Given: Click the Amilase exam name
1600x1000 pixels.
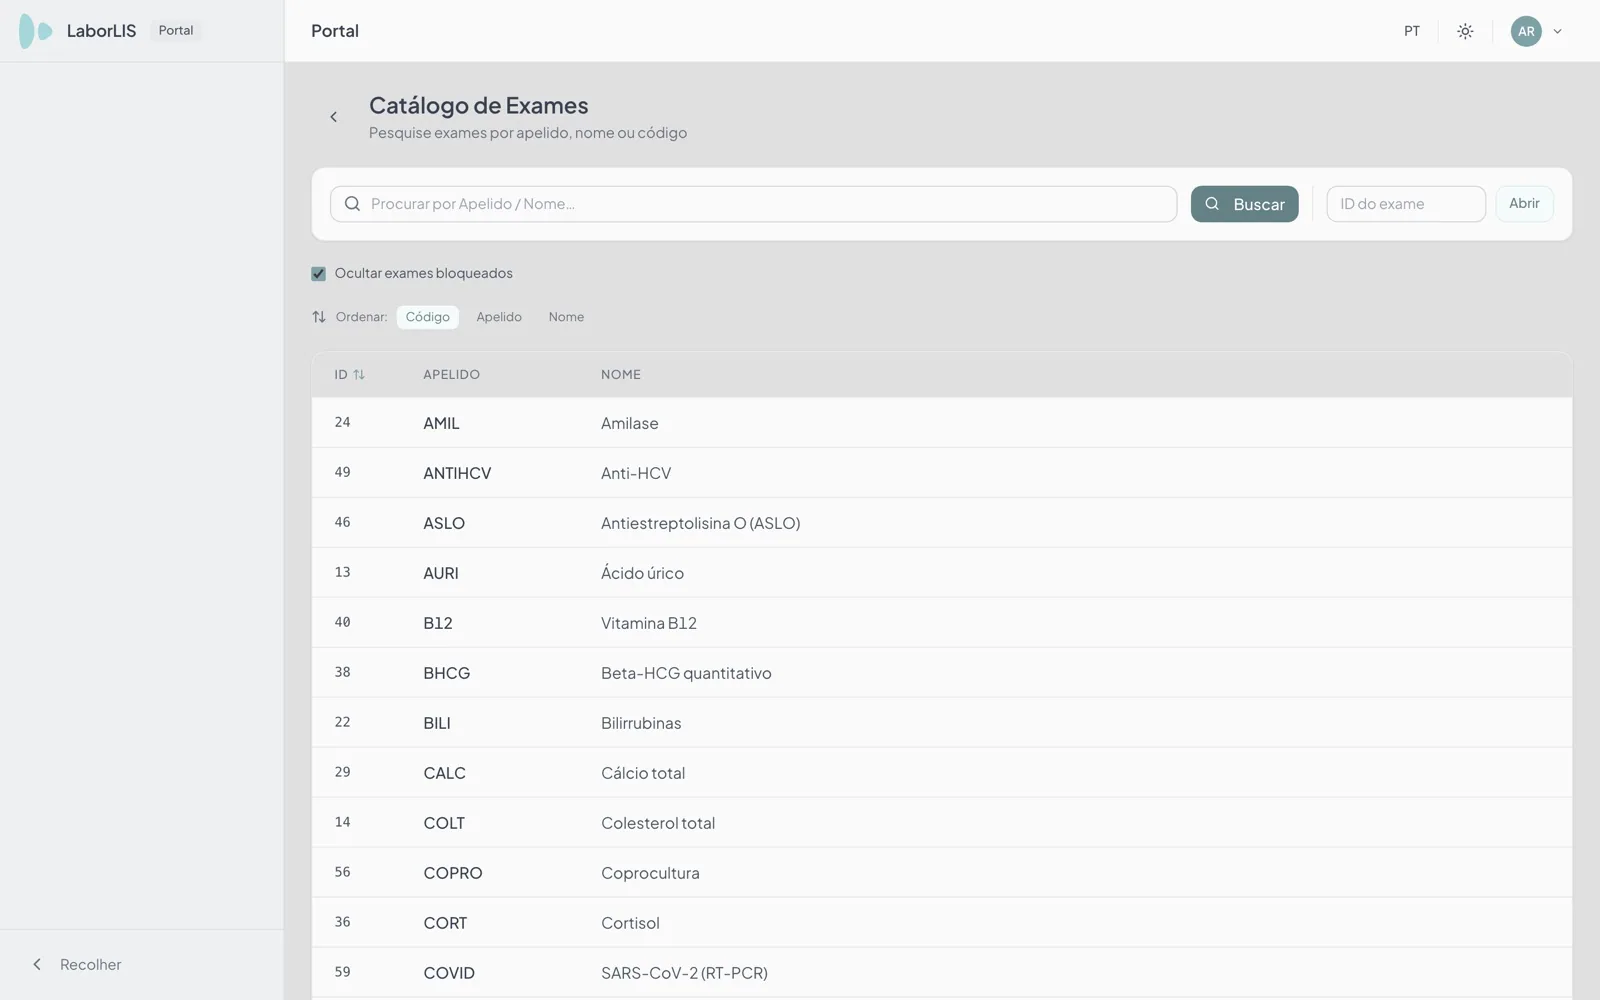Looking at the screenshot, I should tap(630, 423).
